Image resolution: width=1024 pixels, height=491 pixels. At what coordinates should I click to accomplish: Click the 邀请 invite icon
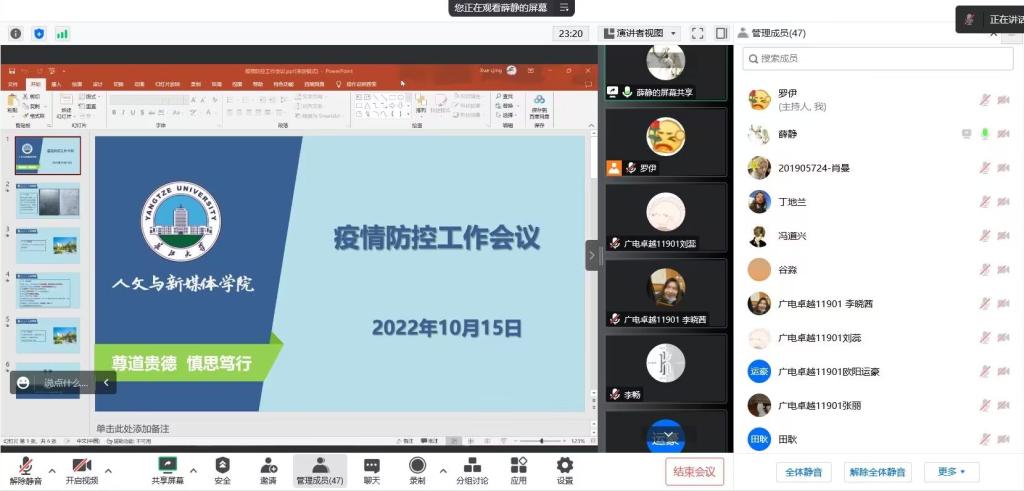(x=268, y=470)
